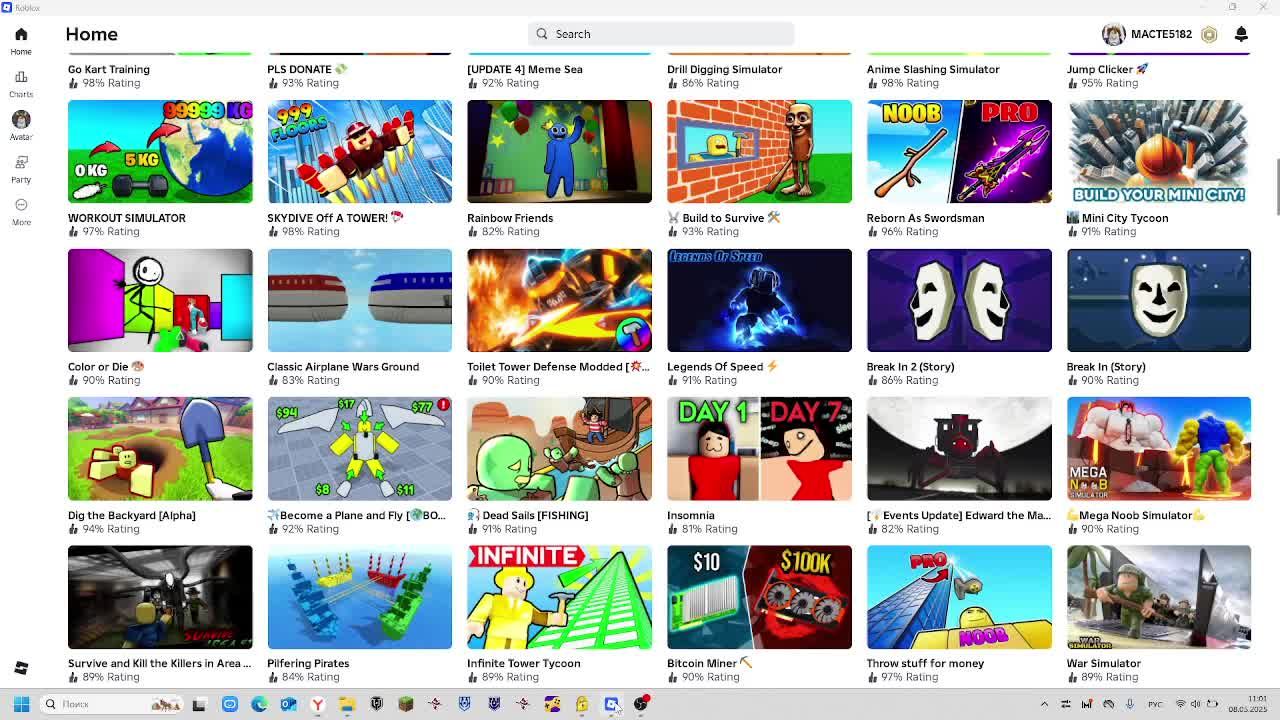This screenshot has width=1280, height=720.
Task: Open the Rainbow Friends game title
Action: pos(510,218)
